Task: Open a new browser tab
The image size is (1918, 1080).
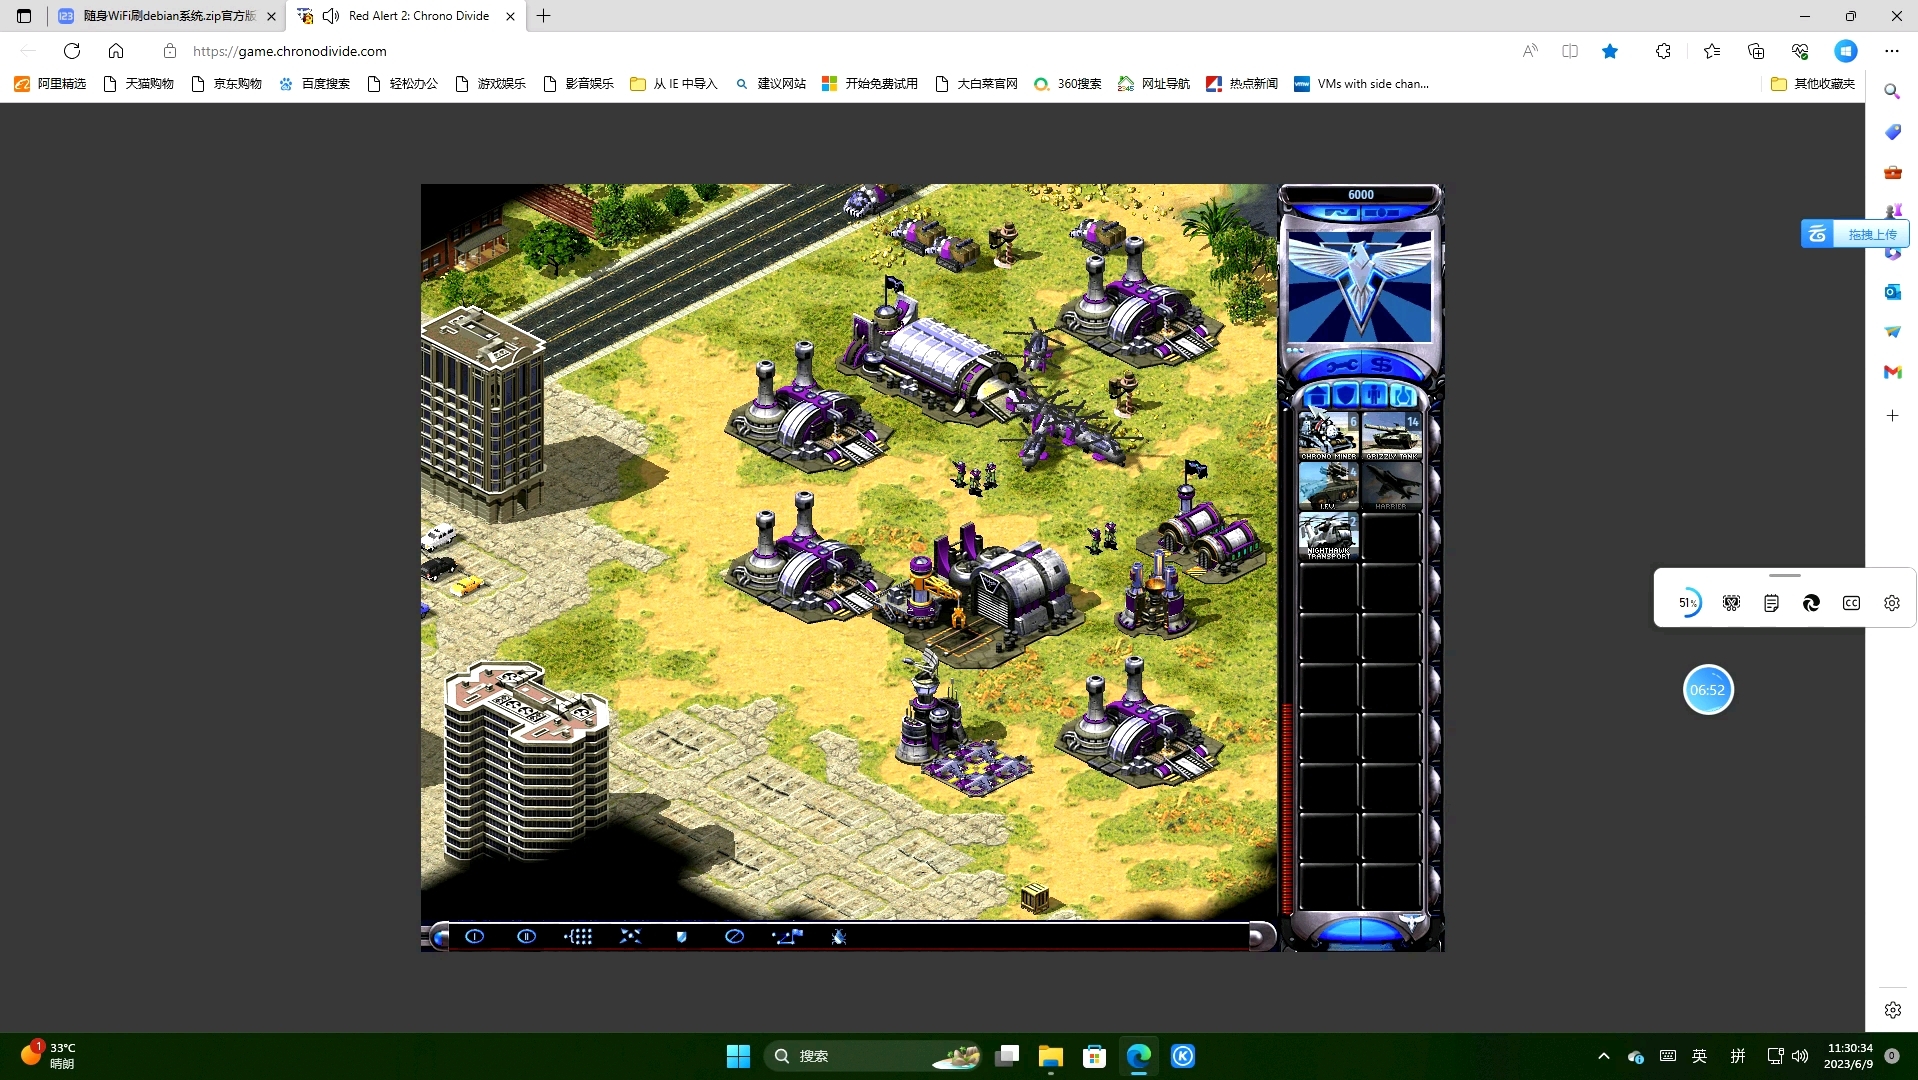Action: [x=544, y=16]
